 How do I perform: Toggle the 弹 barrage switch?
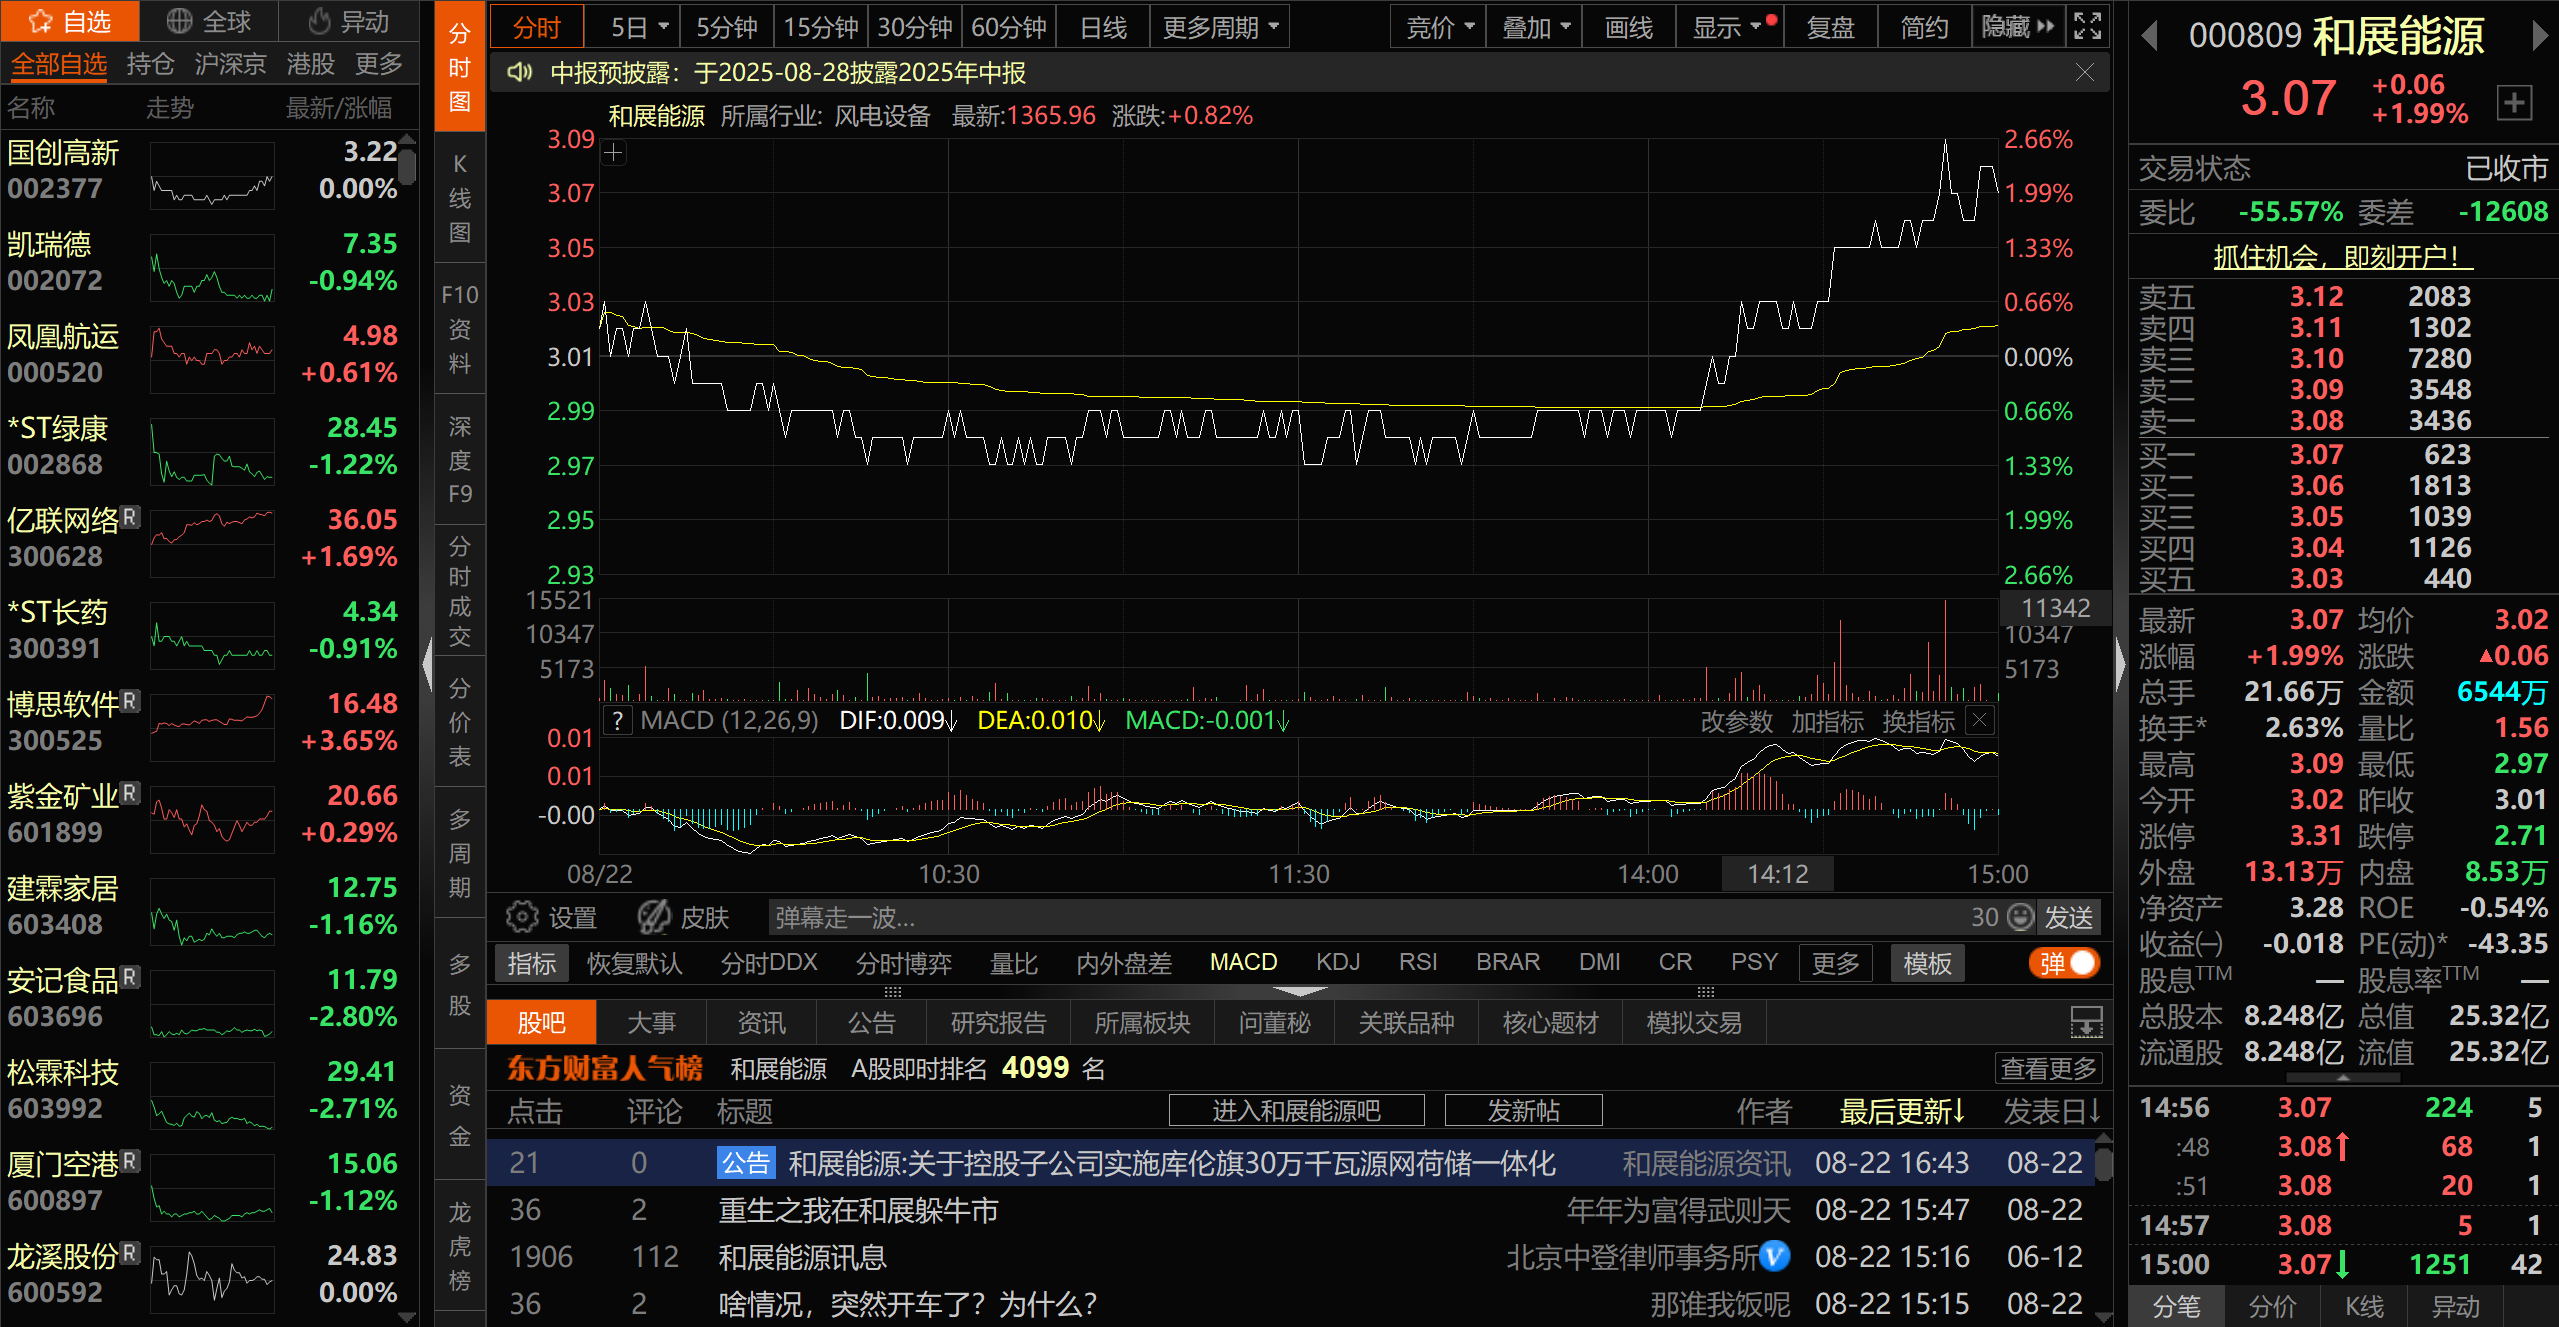[2064, 962]
